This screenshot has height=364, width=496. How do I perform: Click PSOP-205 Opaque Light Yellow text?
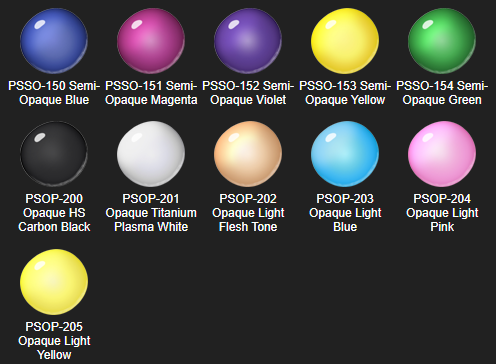(54, 341)
